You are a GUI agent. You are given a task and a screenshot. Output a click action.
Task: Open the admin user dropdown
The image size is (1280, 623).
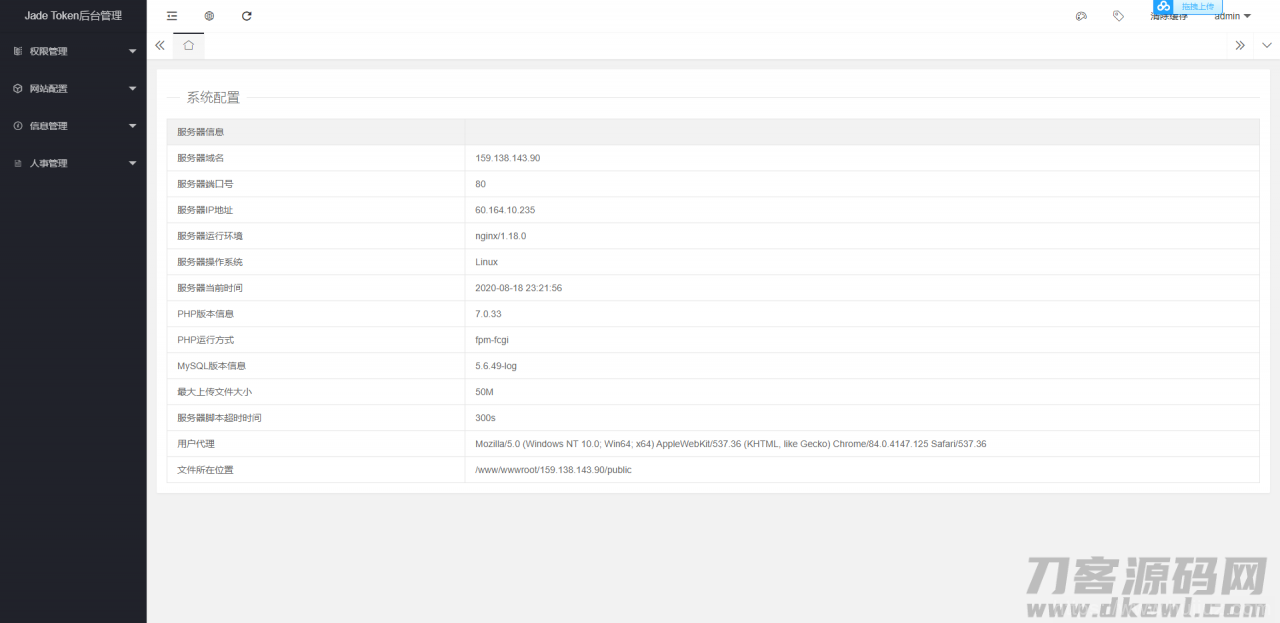(x=1233, y=16)
